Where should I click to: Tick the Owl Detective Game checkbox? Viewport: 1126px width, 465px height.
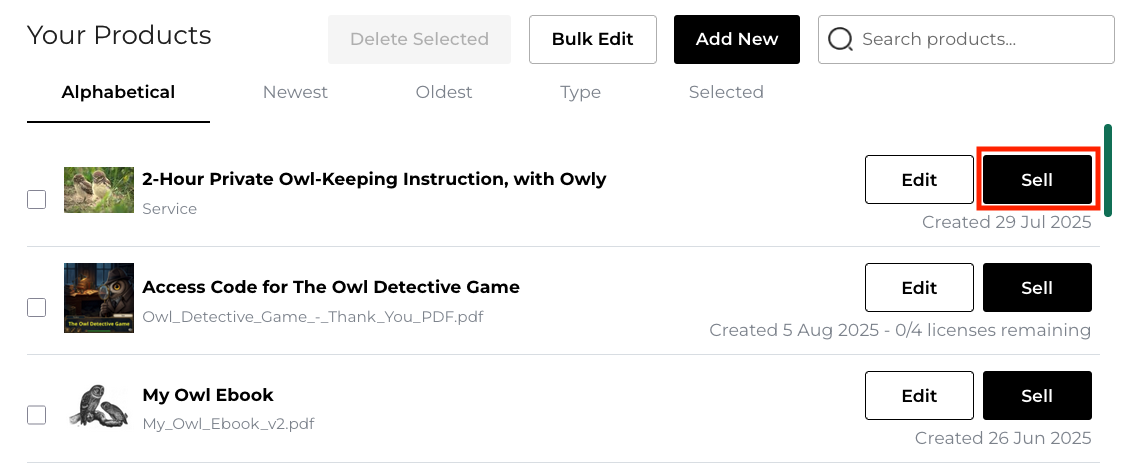(36, 307)
